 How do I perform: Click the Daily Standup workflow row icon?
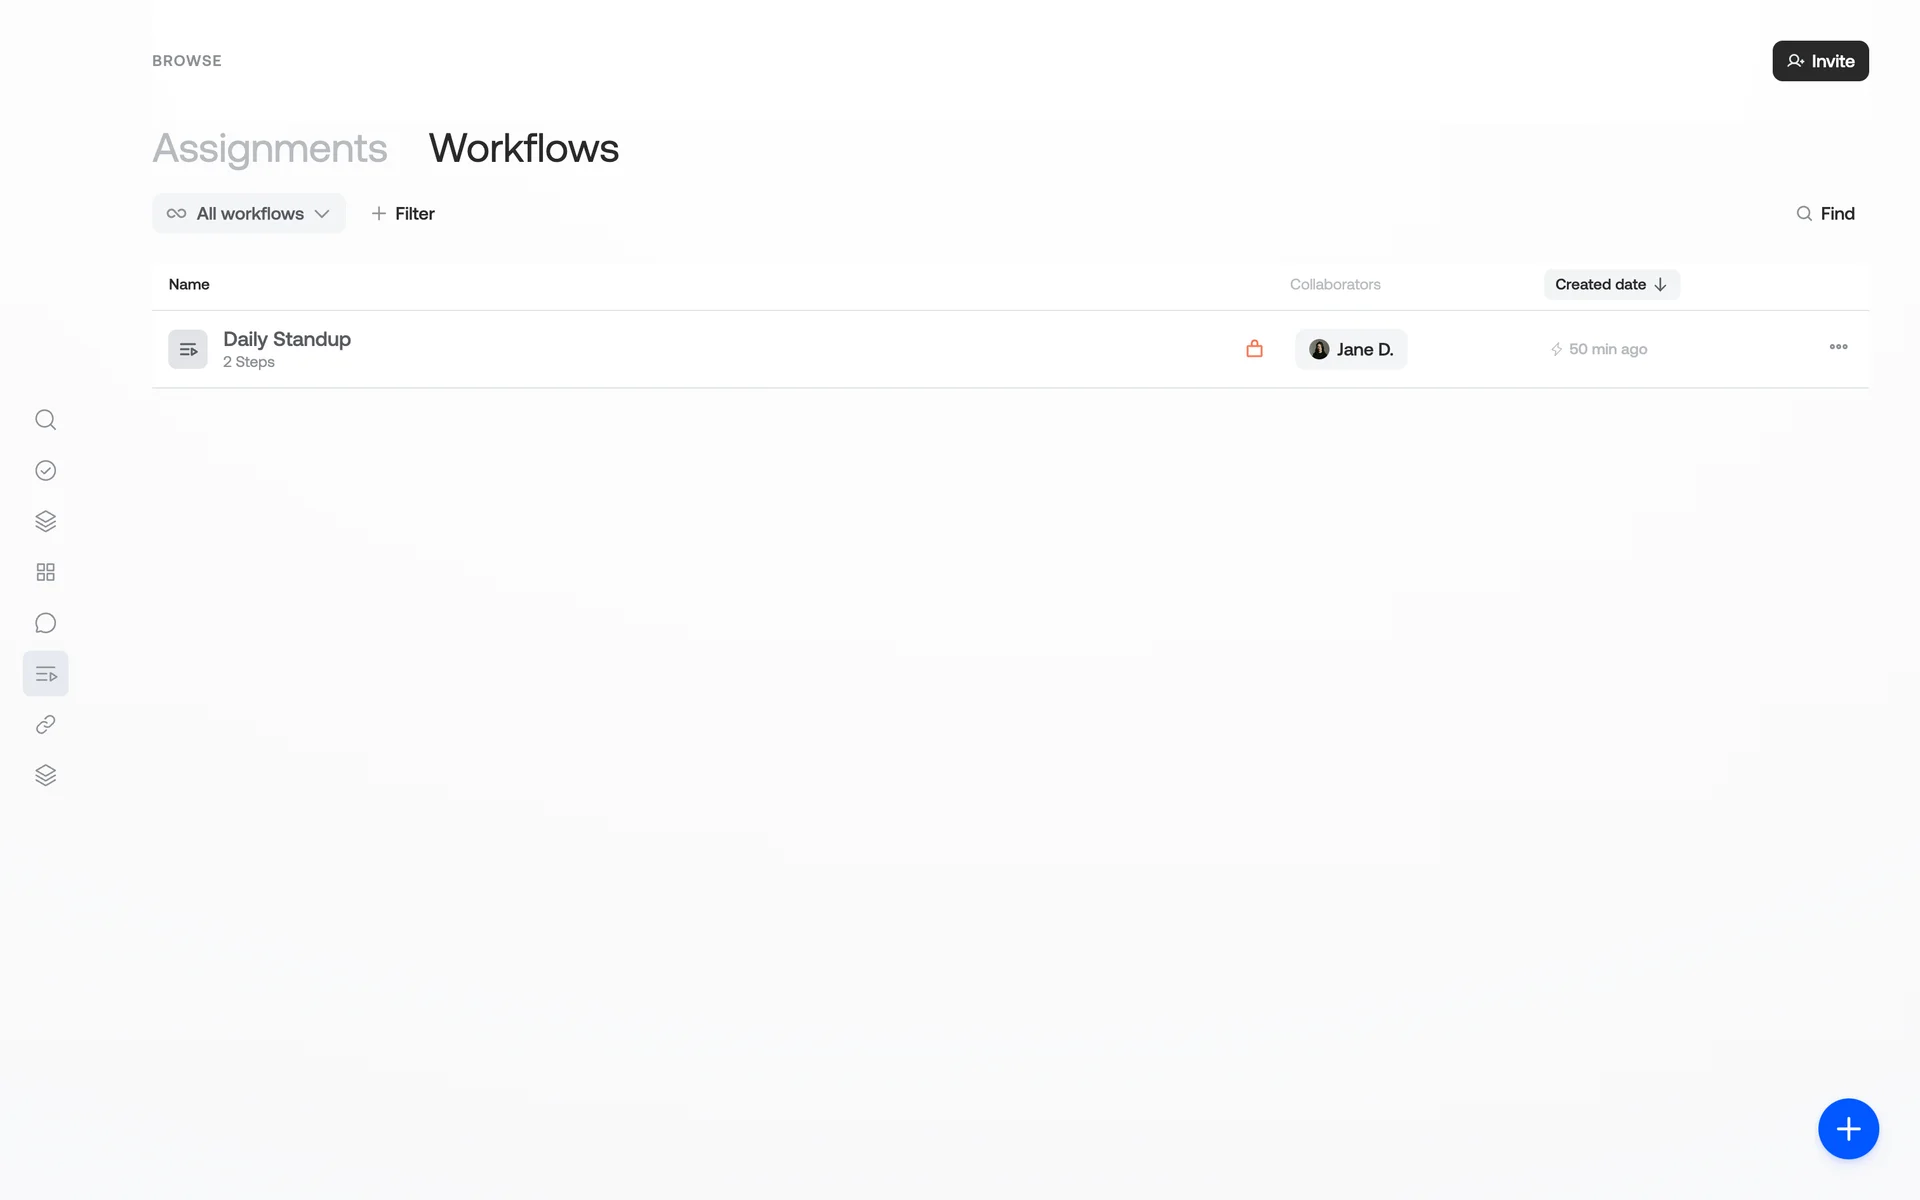(x=187, y=350)
